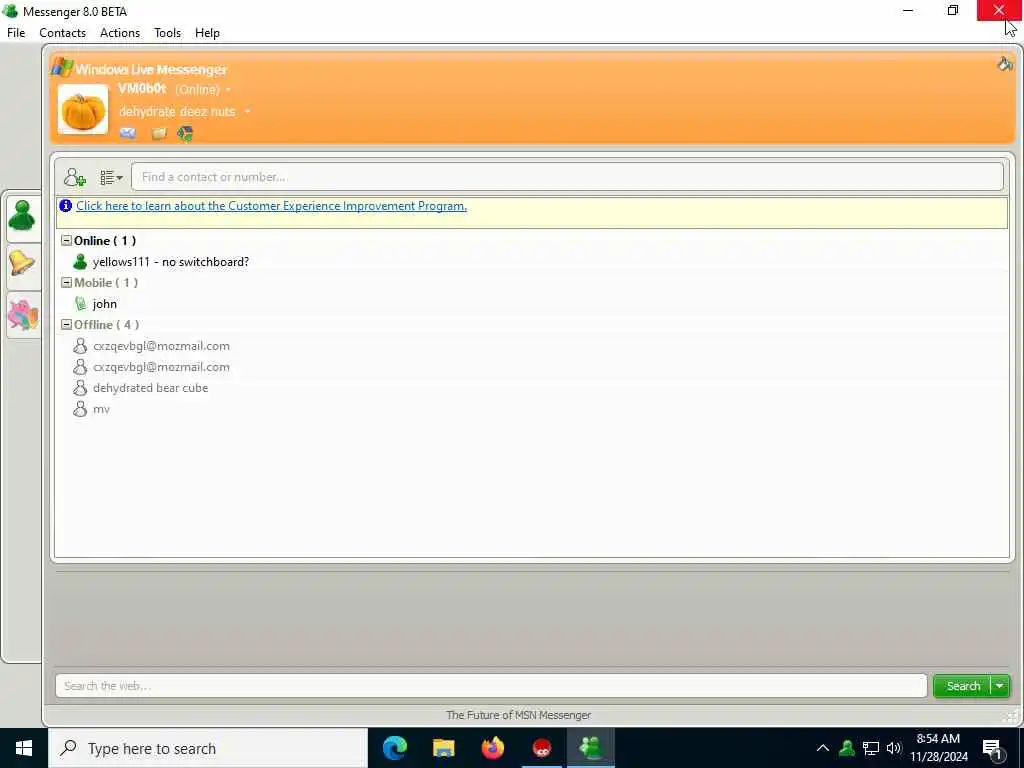Image resolution: width=1024 pixels, height=768 pixels.
Task: Click The Future of MSN Messenger text
Action: coord(519,715)
